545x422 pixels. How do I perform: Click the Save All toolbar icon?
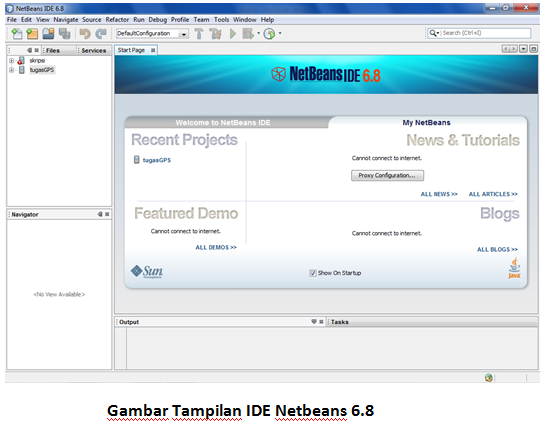(x=64, y=34)
